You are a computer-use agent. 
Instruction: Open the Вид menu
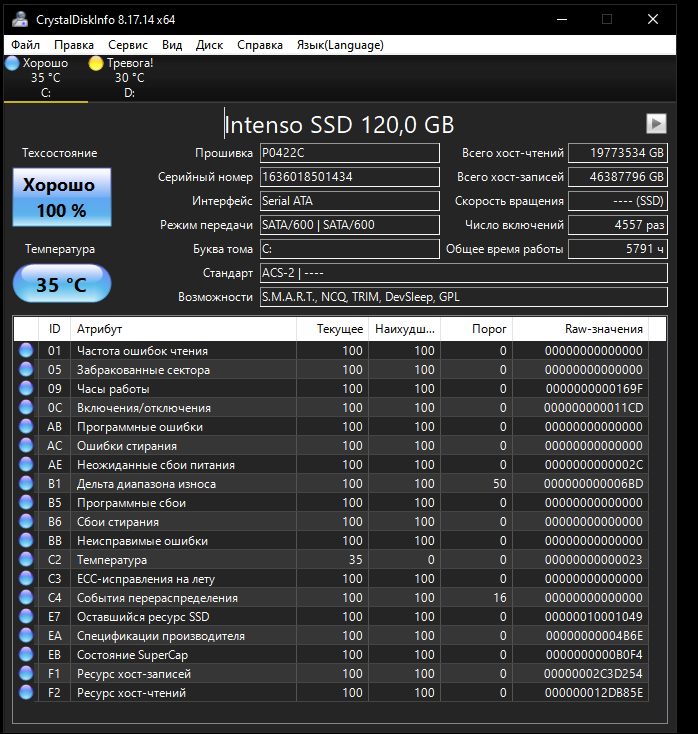172,45
